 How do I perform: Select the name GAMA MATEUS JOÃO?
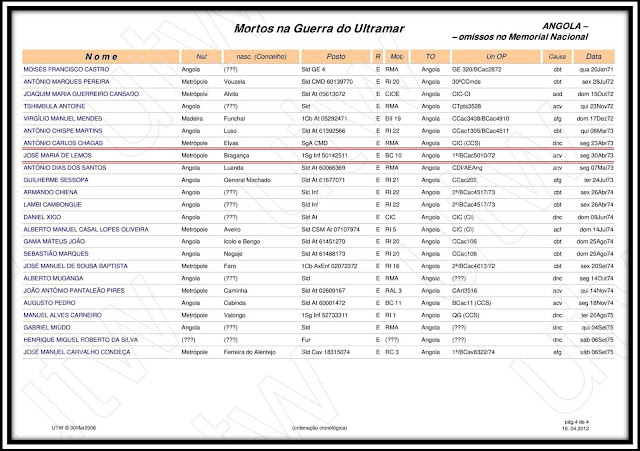pyautogui.click(x=54, y=242)
